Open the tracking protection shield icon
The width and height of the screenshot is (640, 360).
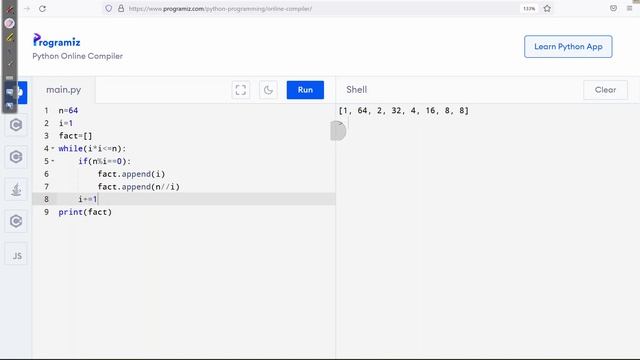(108, 8)
